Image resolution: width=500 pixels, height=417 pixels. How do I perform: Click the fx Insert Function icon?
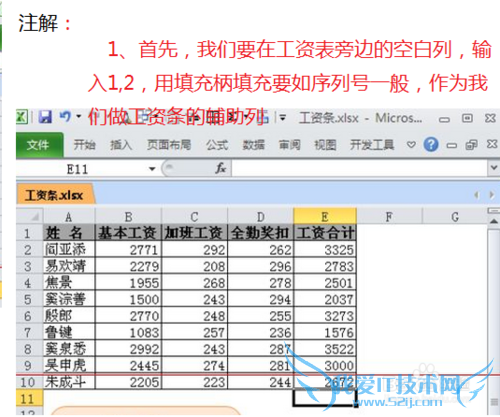point(221,168)
